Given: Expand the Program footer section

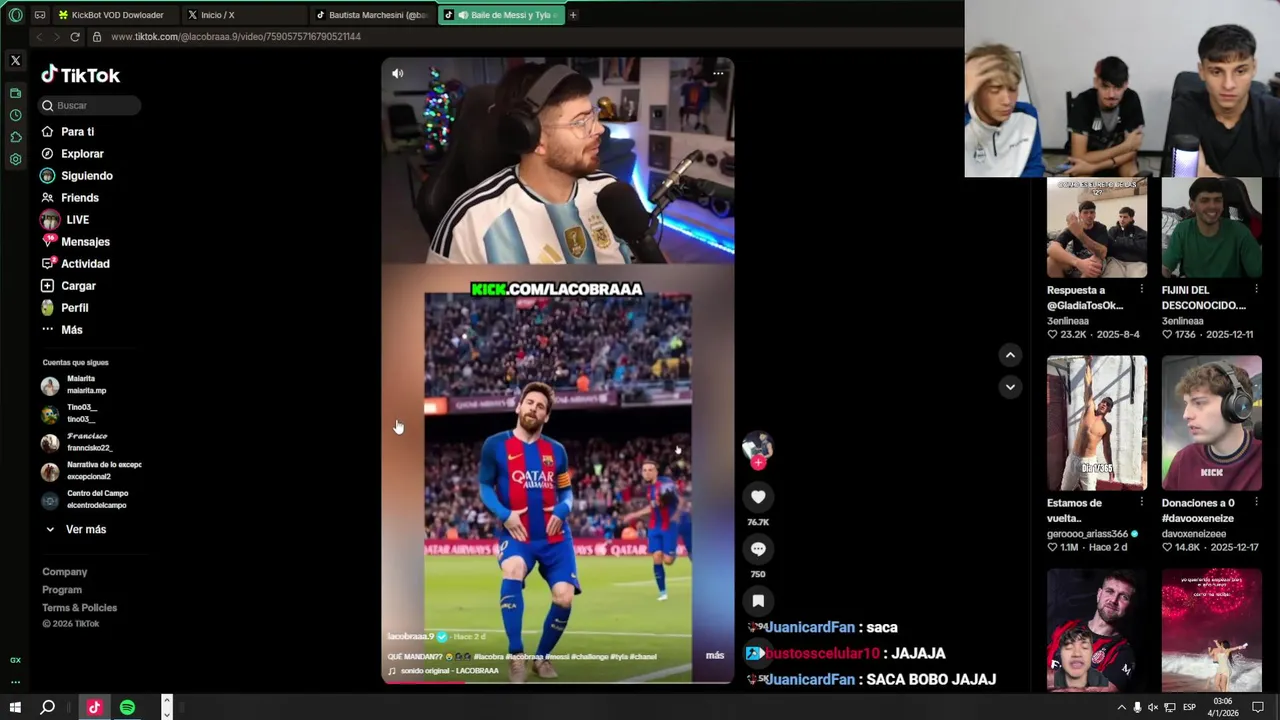Looking at the screenshot, I should coord(62,590).
